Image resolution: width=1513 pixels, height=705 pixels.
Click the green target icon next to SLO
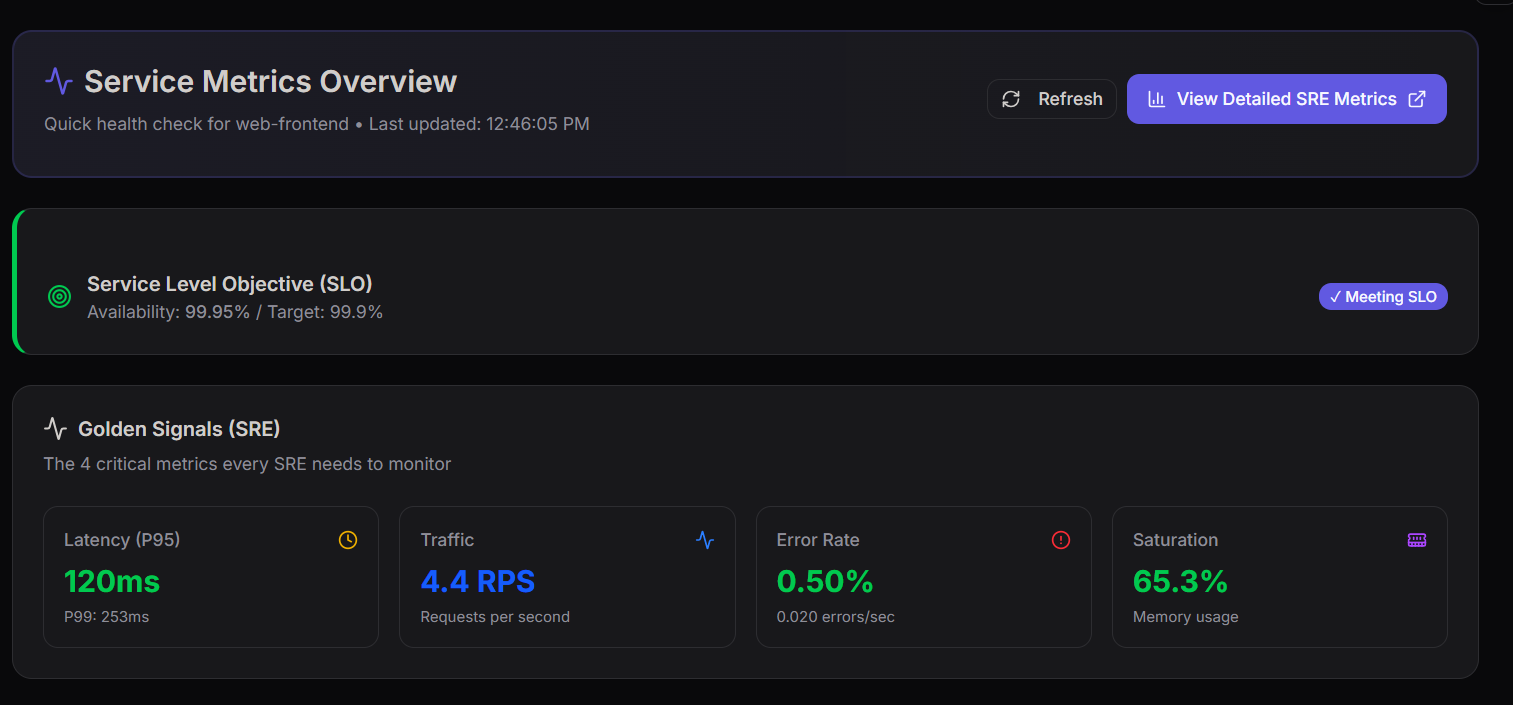pos(60,297)
